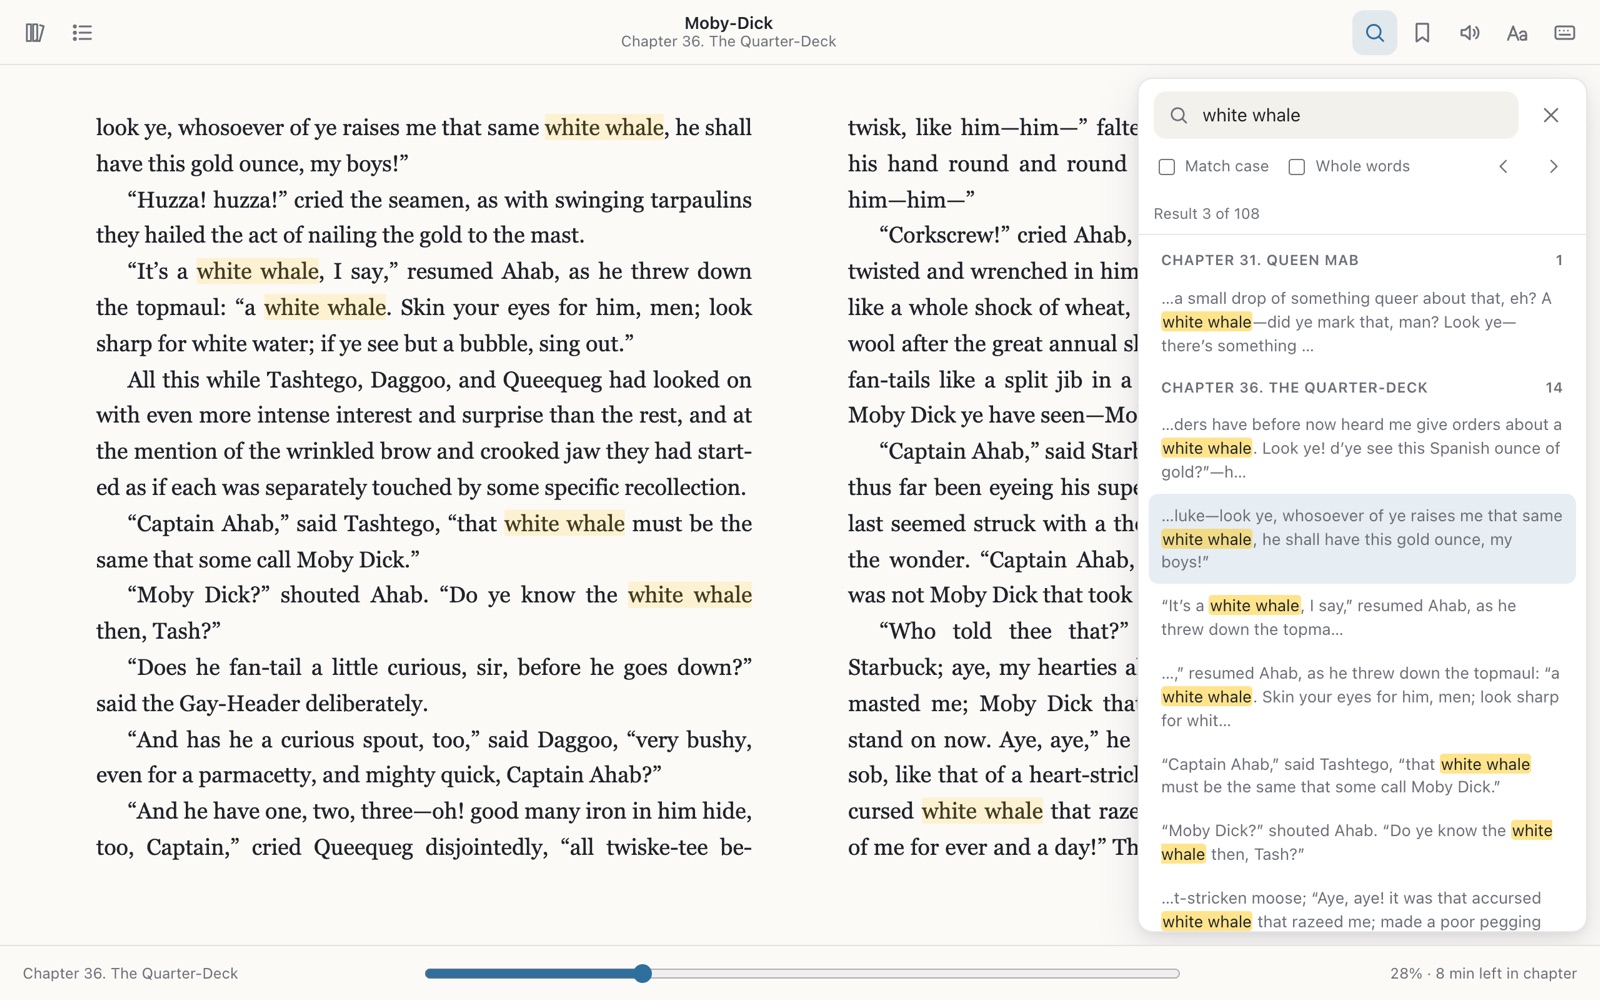The image size is (1600, 1000).
Task: Click the 'white whale' search field
Action: coord(1336,115)
